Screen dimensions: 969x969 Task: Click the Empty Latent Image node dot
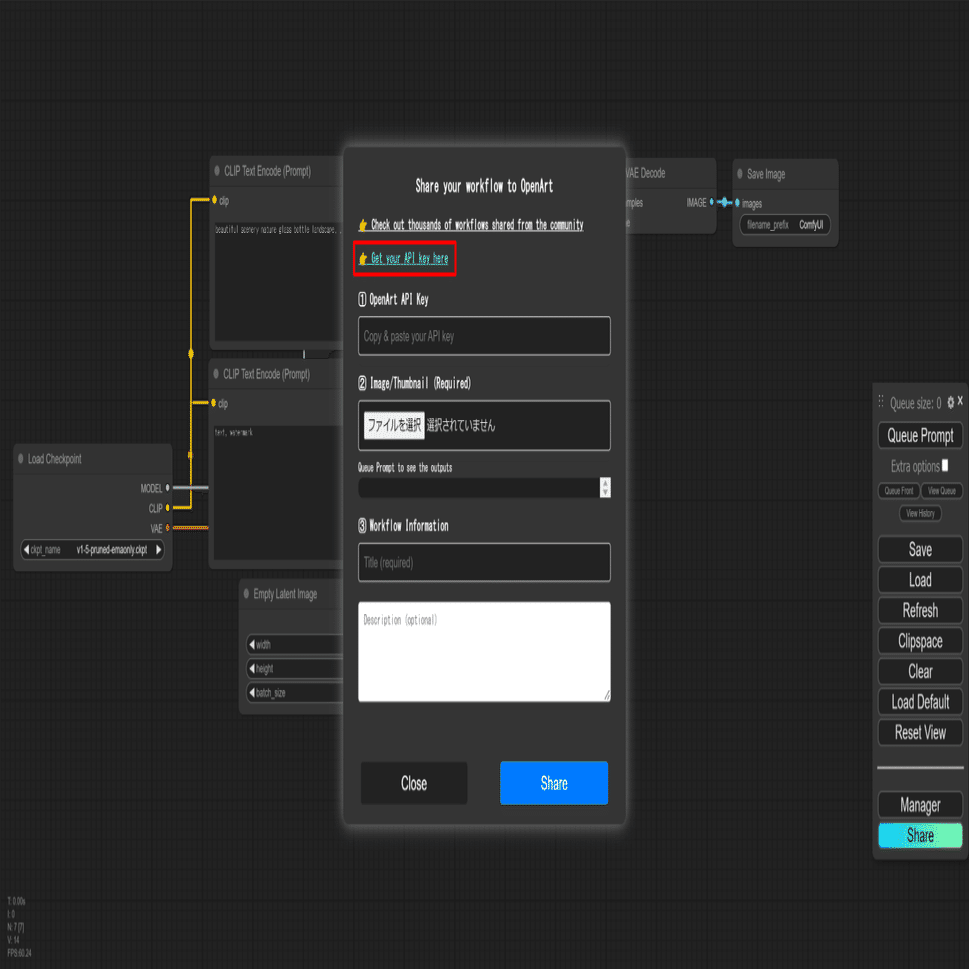coord(246,593)
